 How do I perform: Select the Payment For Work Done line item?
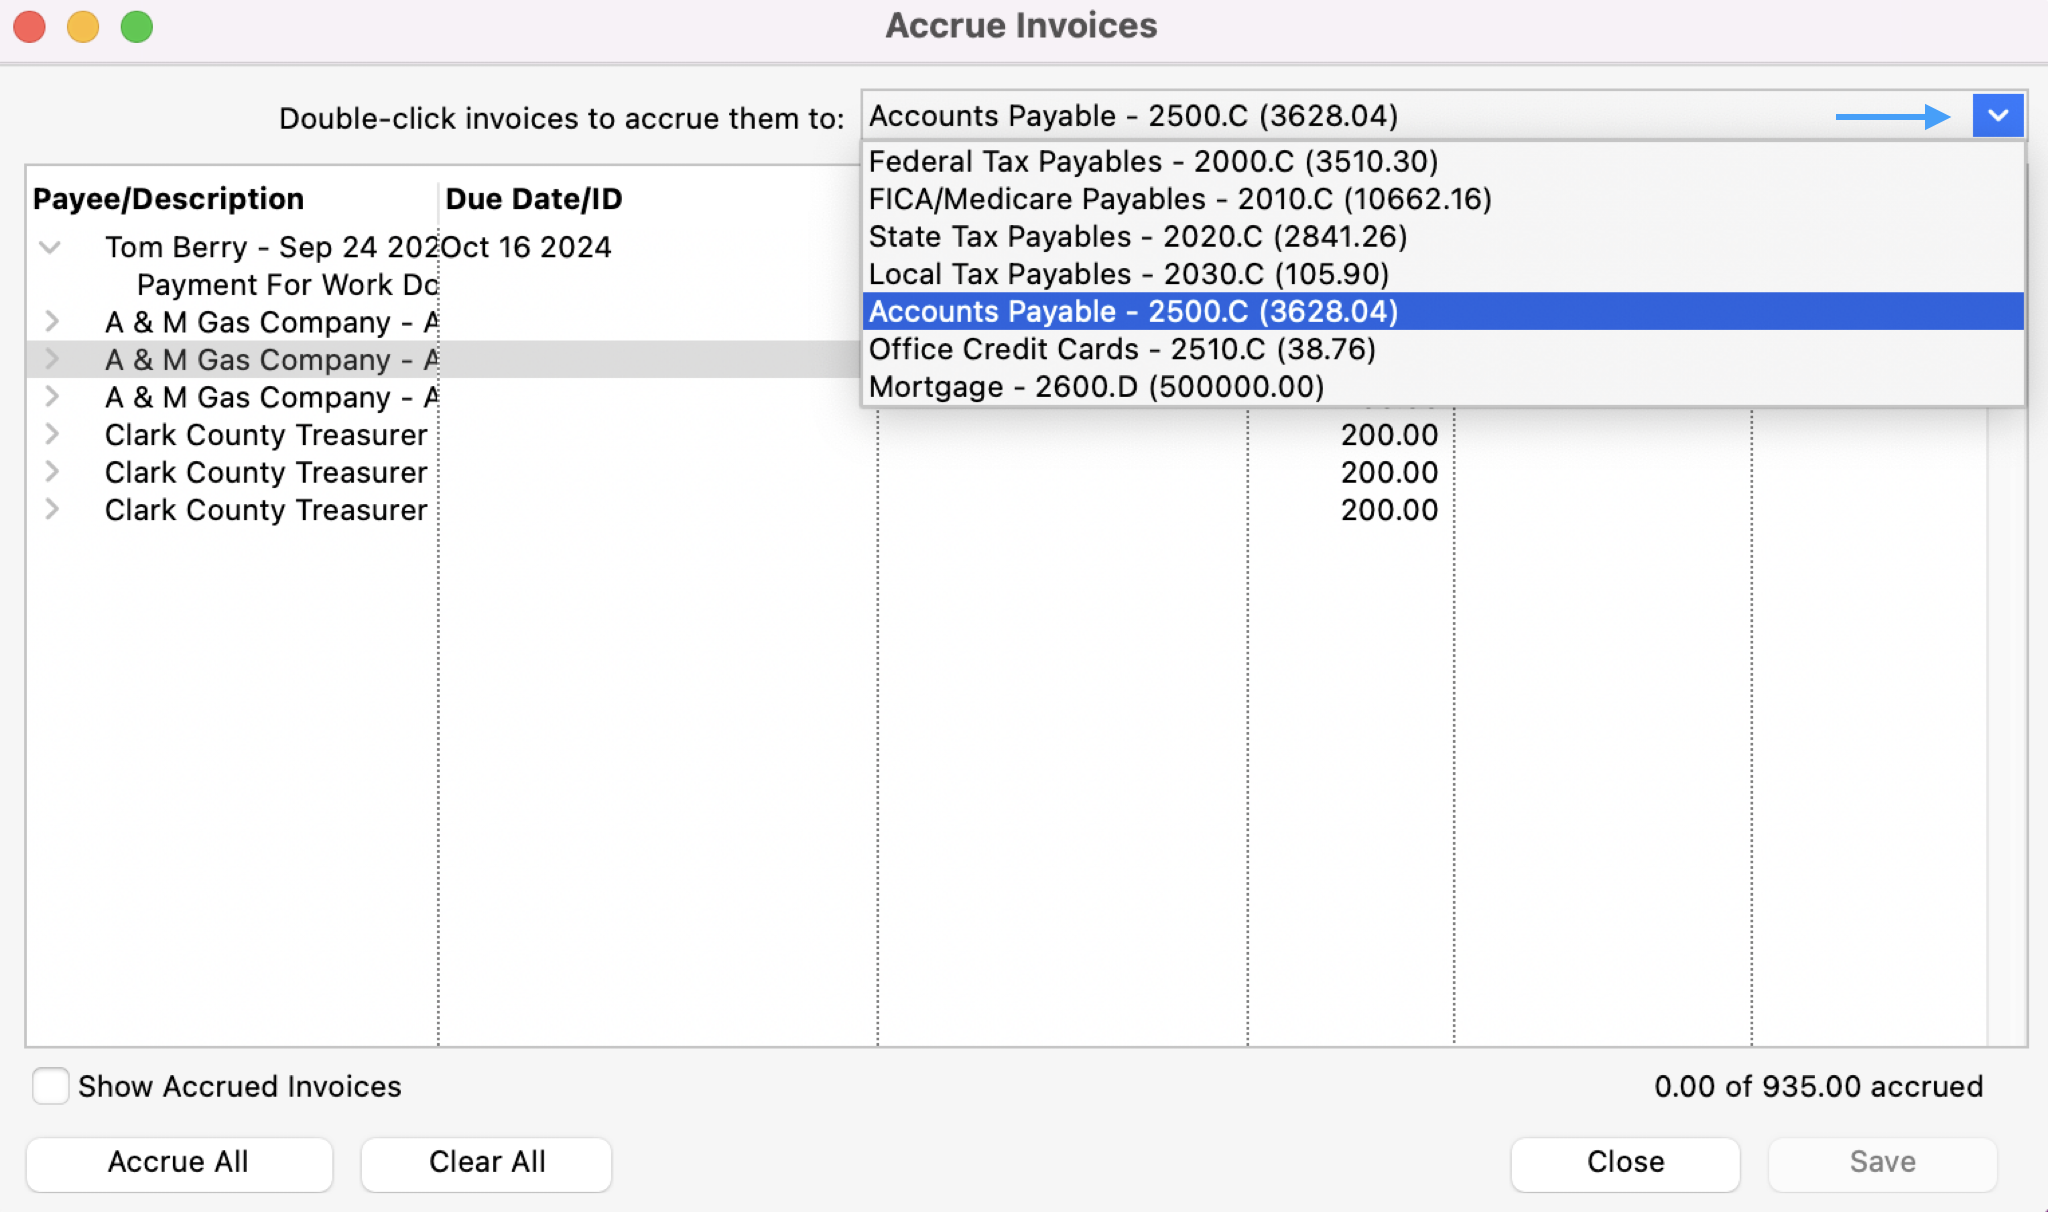(286, 285)
